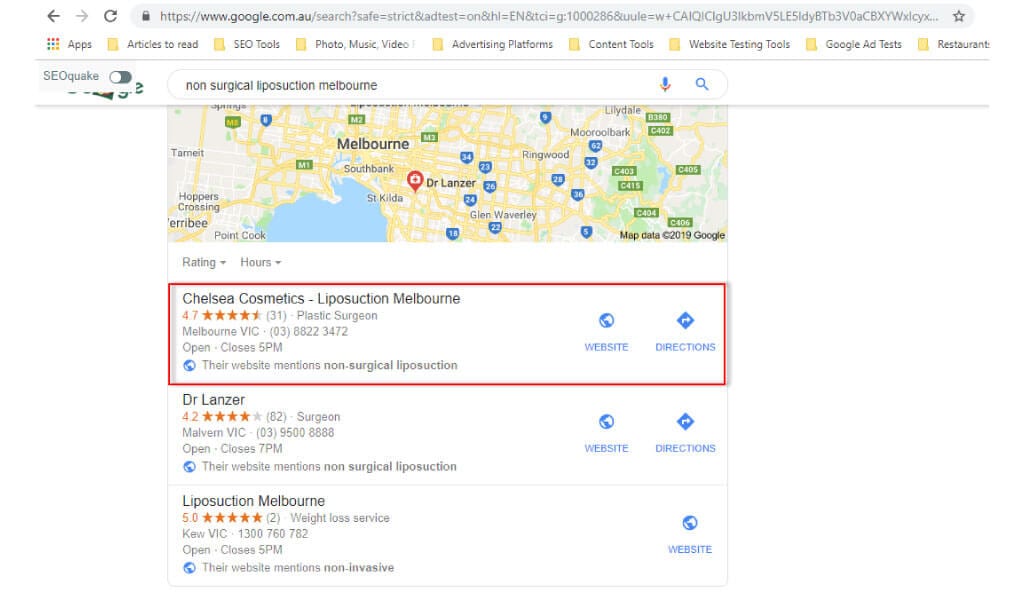Open Liposuction Melbourne website icon

690,523
